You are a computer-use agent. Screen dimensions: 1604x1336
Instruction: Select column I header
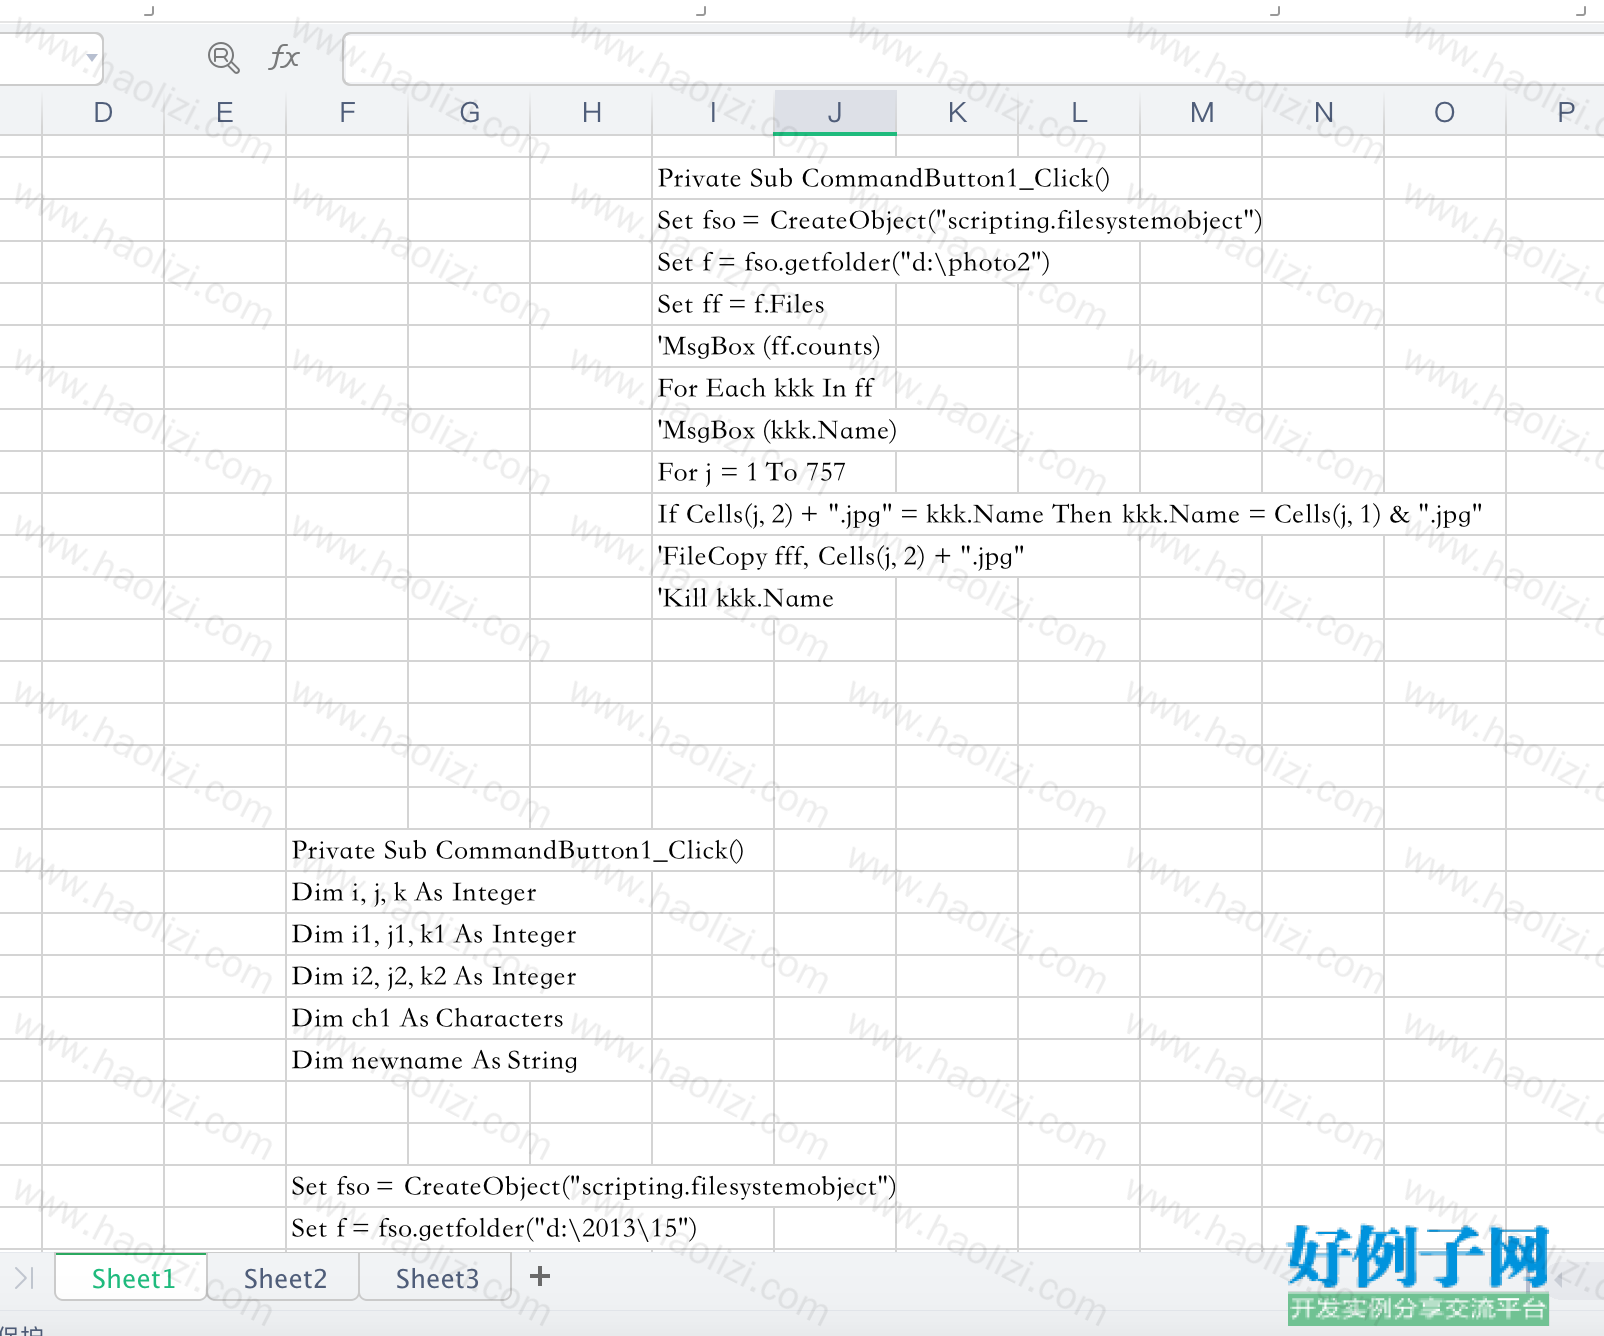coord(713,113)
